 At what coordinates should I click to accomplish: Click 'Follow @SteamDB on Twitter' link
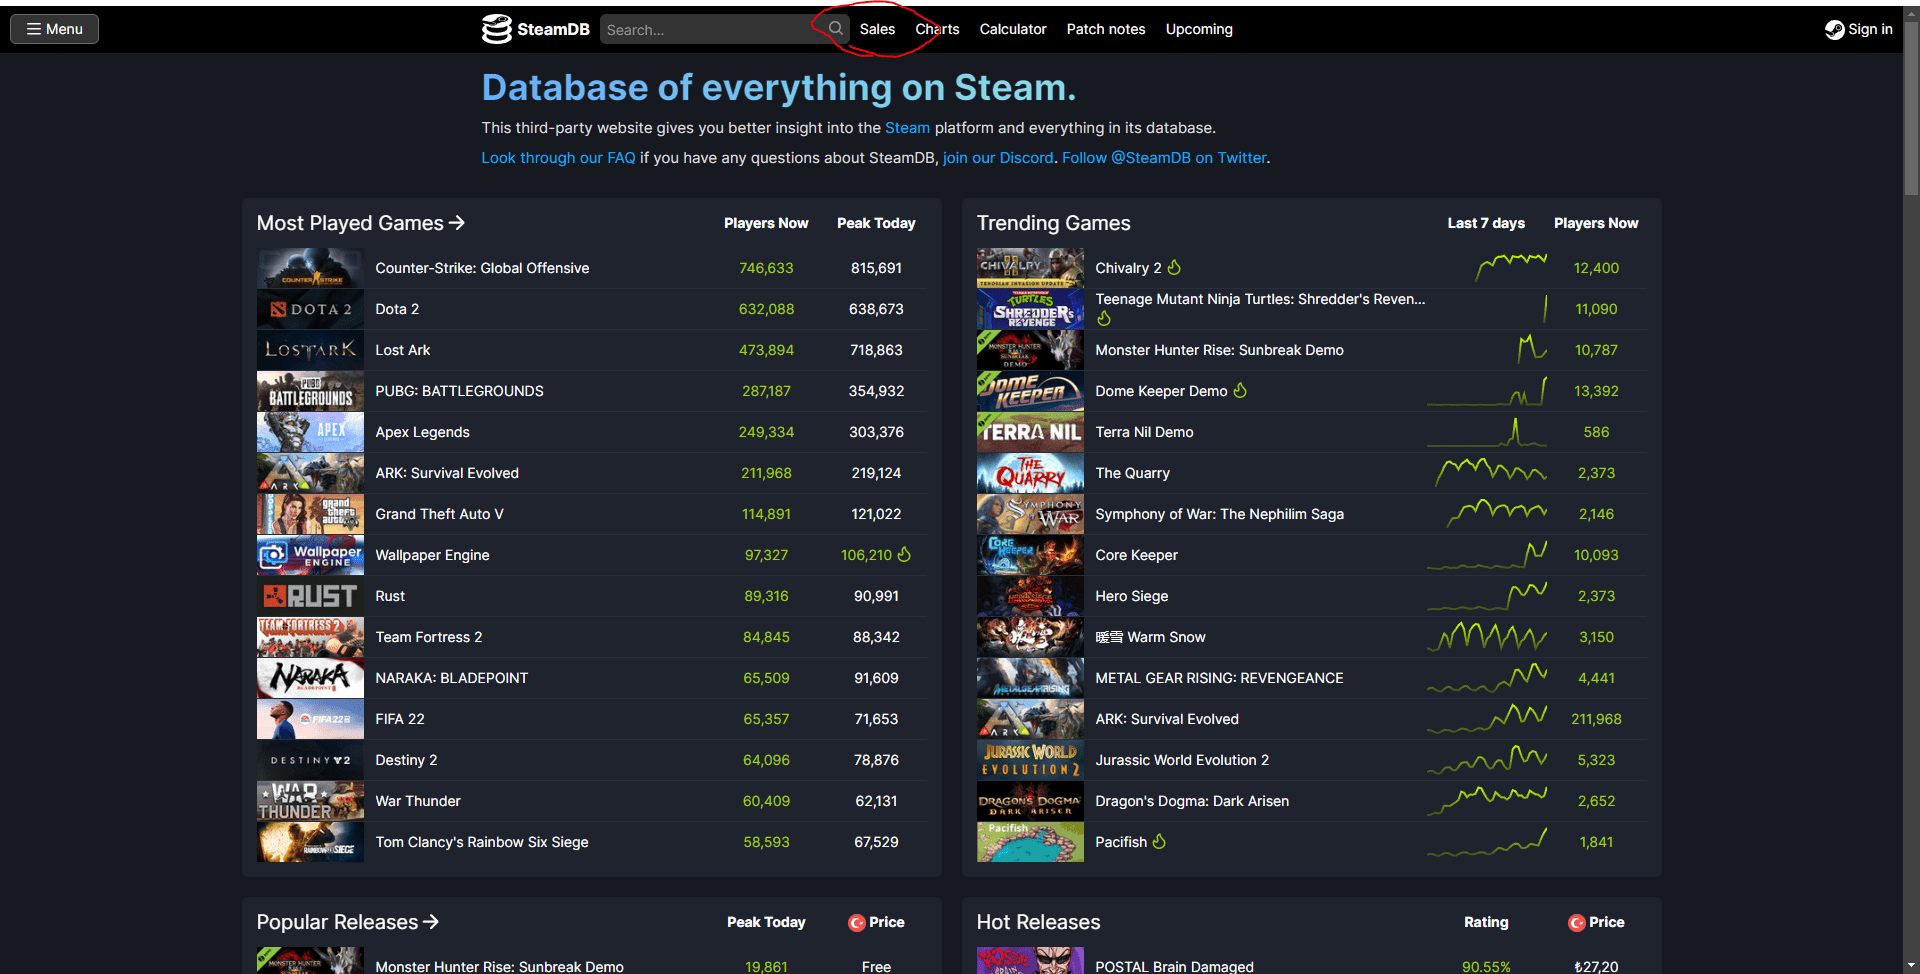[1164, 158]
